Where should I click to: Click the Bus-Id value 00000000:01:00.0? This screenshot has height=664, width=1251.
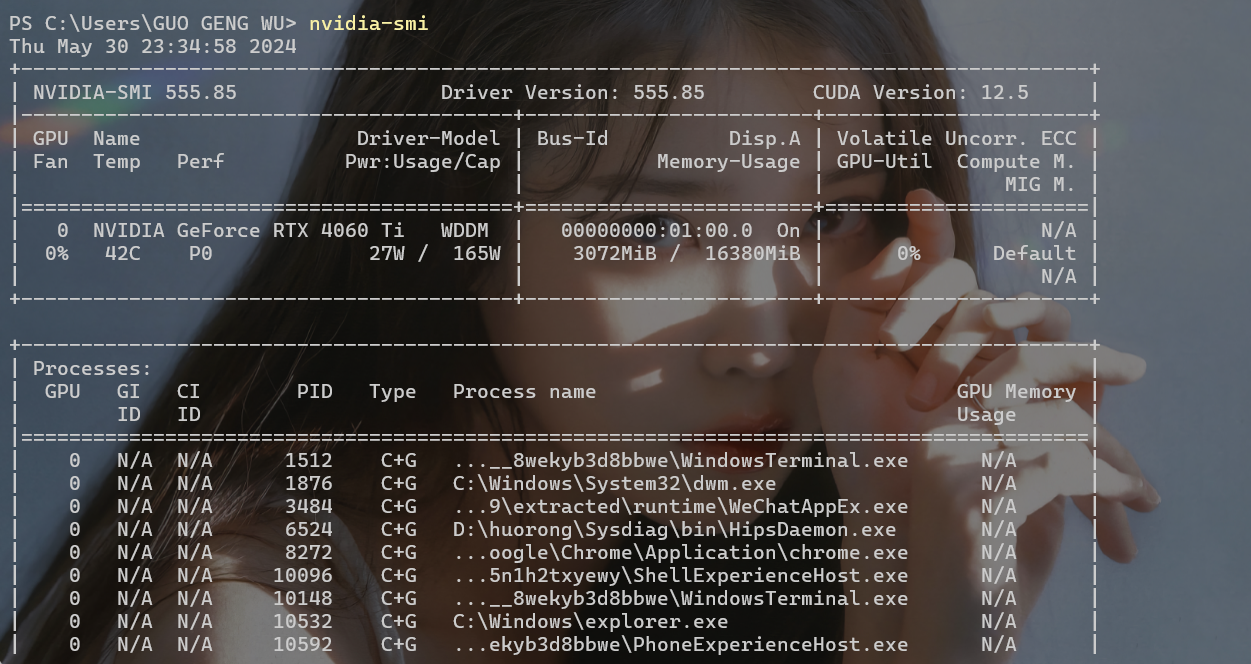(x=657, y=230)
